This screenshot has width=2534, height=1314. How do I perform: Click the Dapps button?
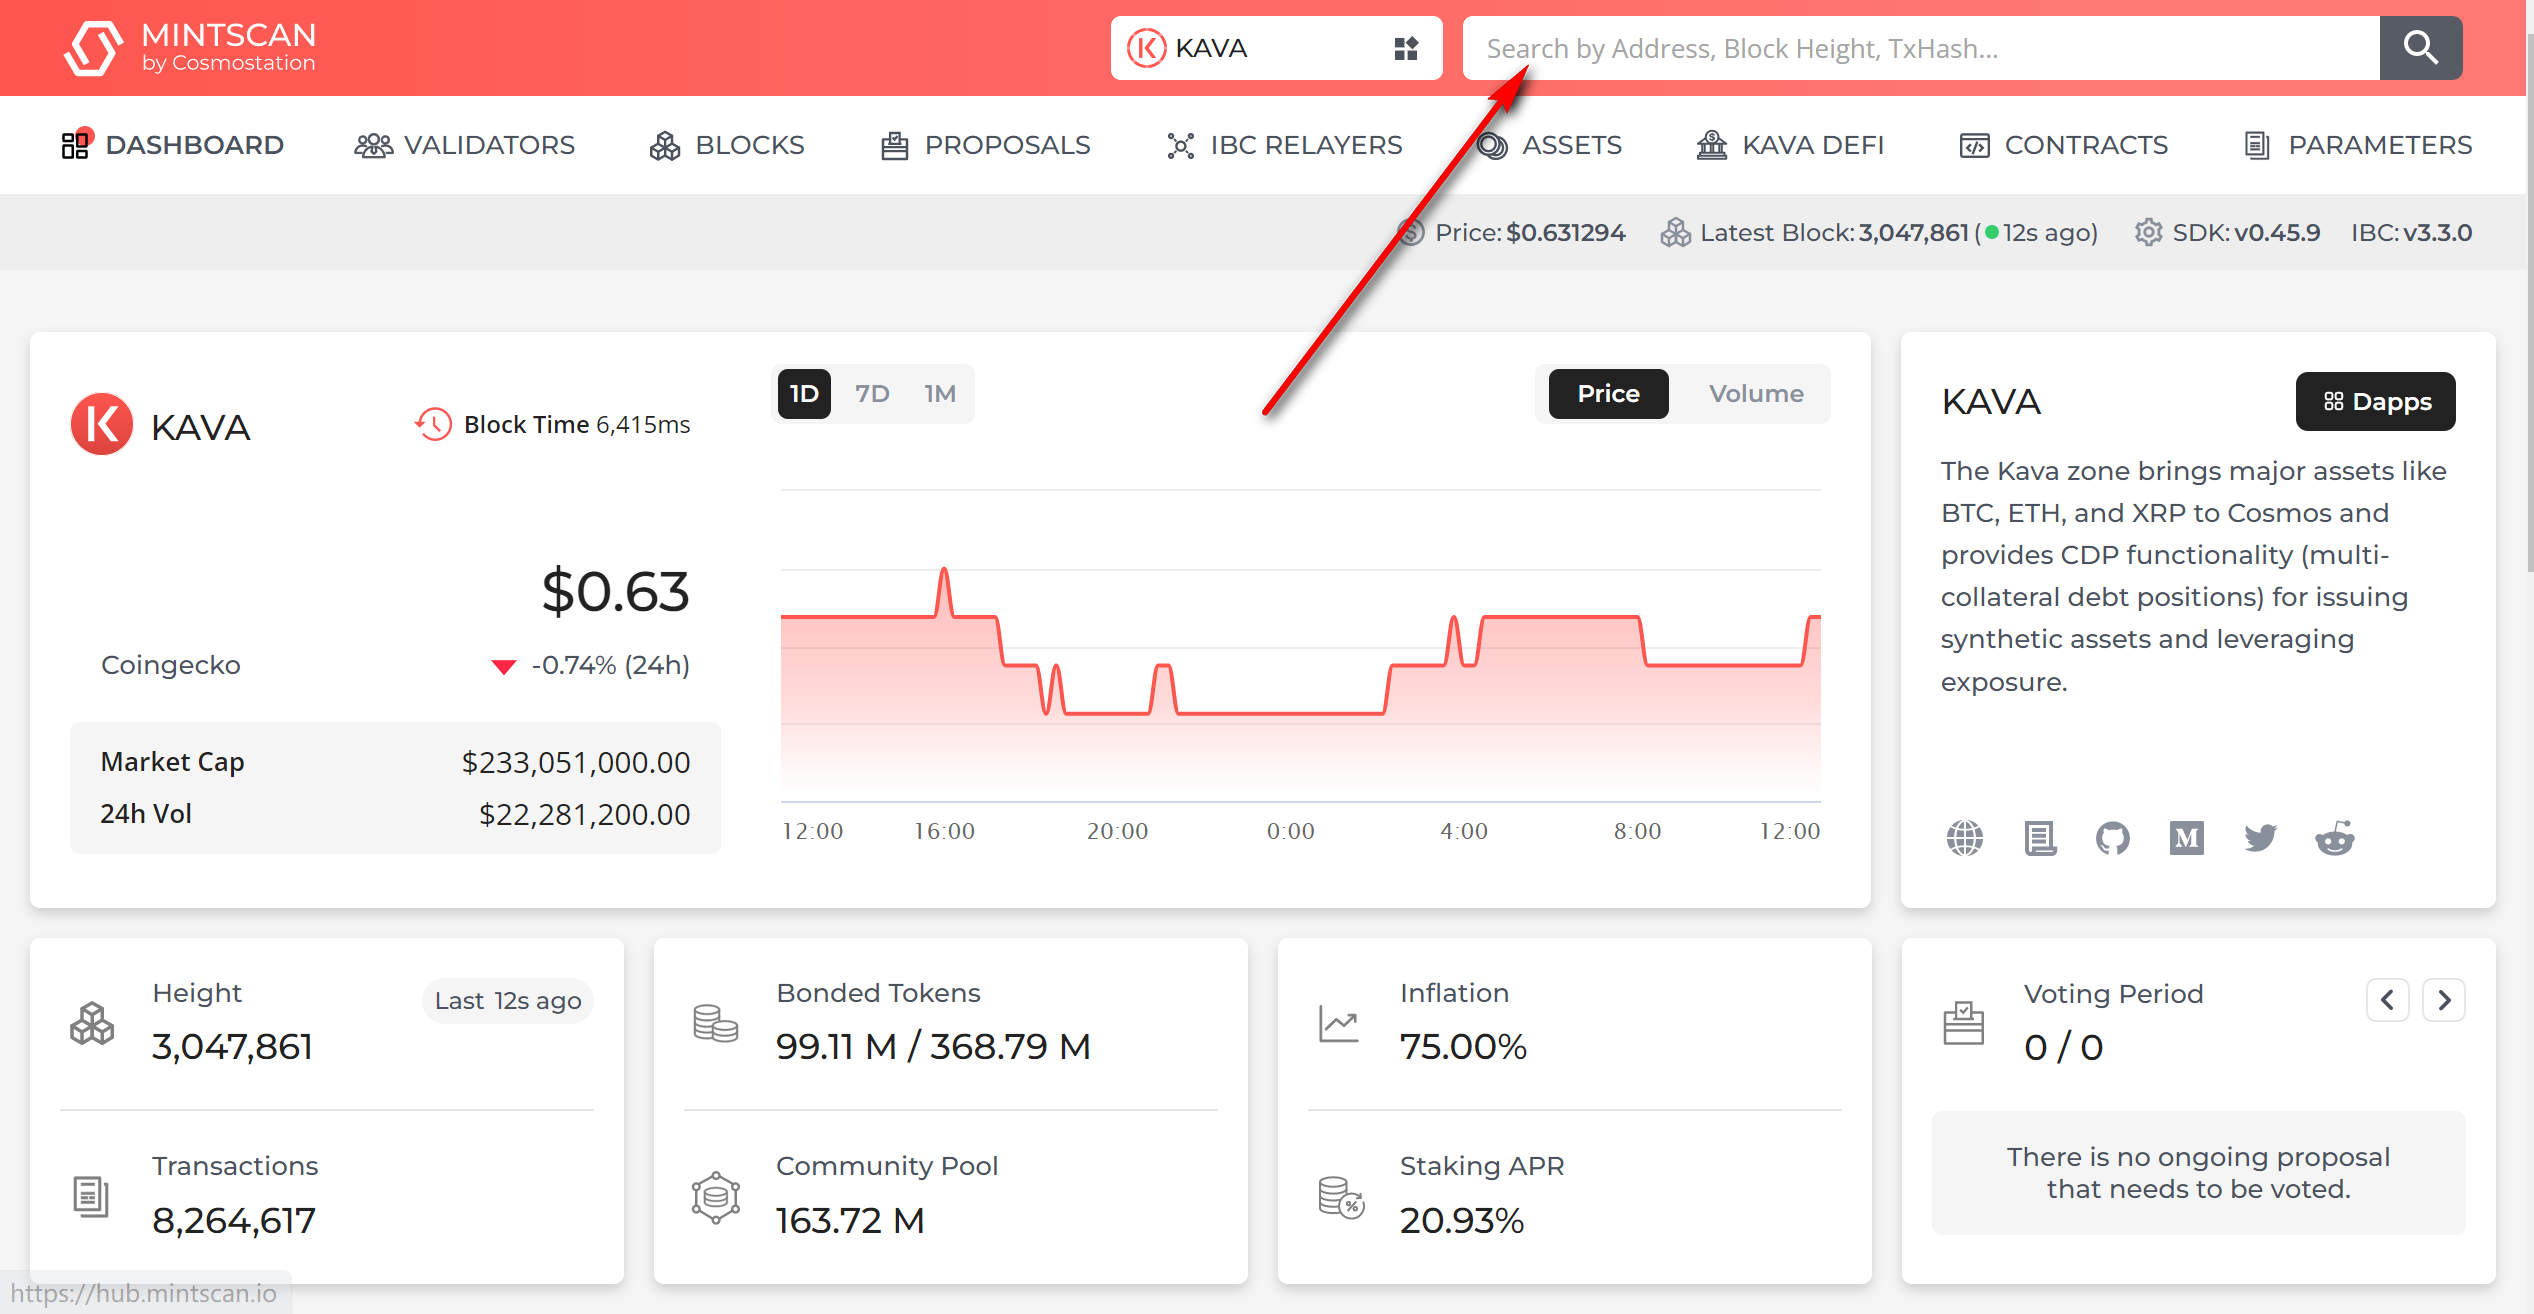(x=2375, y=402)
